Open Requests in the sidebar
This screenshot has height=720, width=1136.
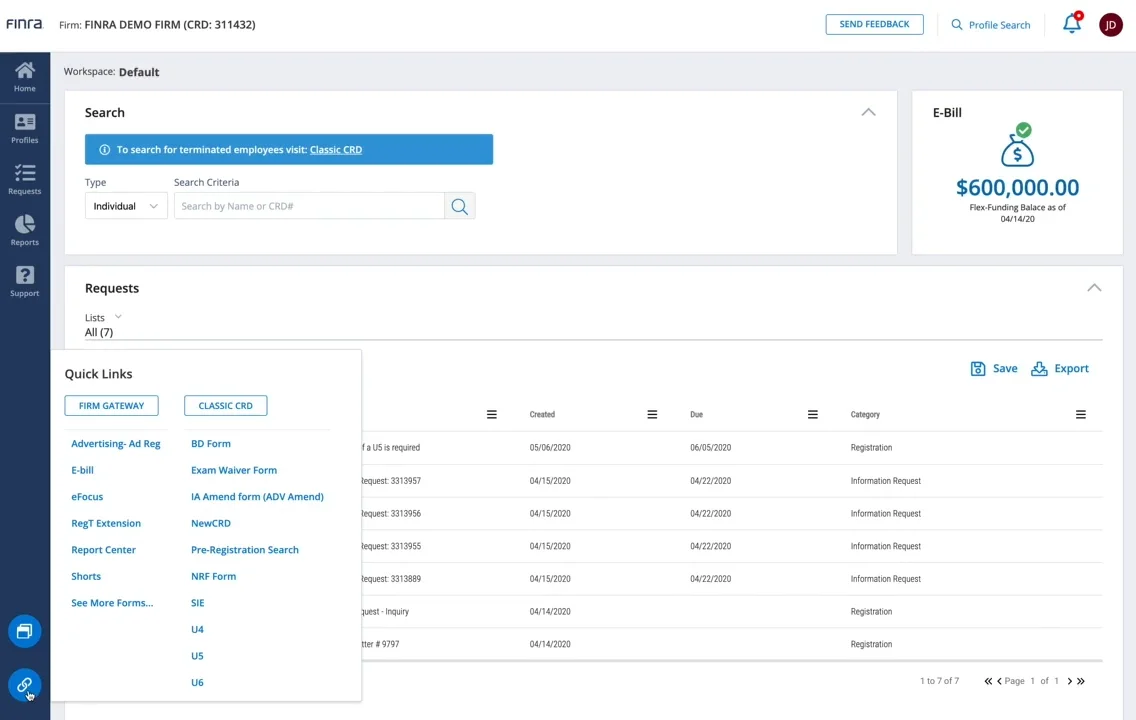click(x=25, y=179)
